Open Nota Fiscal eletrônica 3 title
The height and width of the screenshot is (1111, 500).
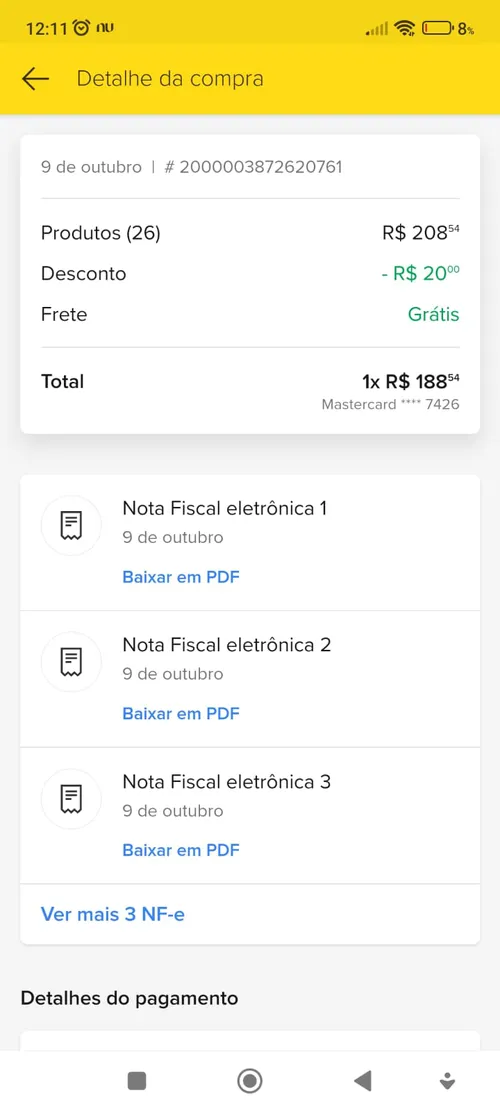(x=227, y=782)
